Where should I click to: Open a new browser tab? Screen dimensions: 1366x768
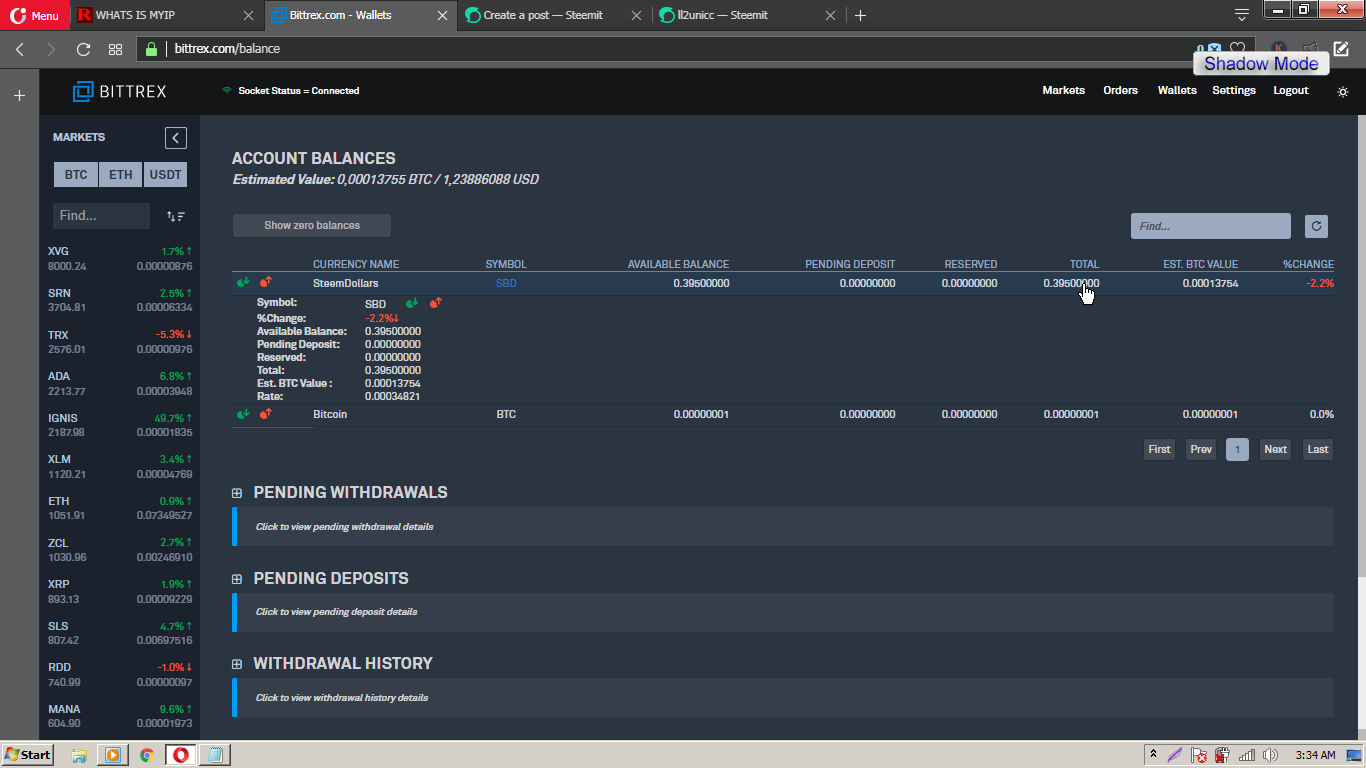tap(860, 15)
